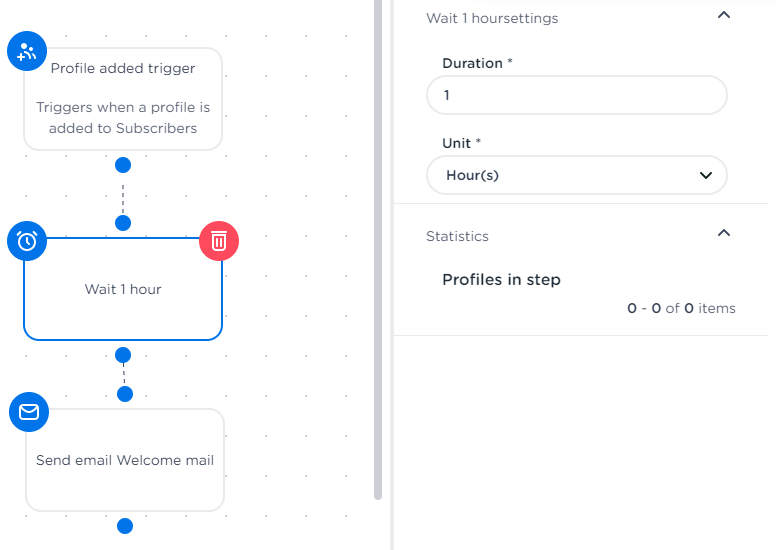Click the Profiles in step label
The height and width of the screenshot is (550, 776).
501,280
